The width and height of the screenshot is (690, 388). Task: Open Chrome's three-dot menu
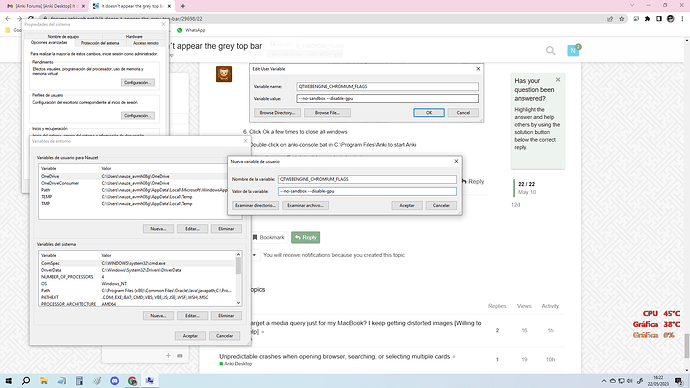pos(682,19)
